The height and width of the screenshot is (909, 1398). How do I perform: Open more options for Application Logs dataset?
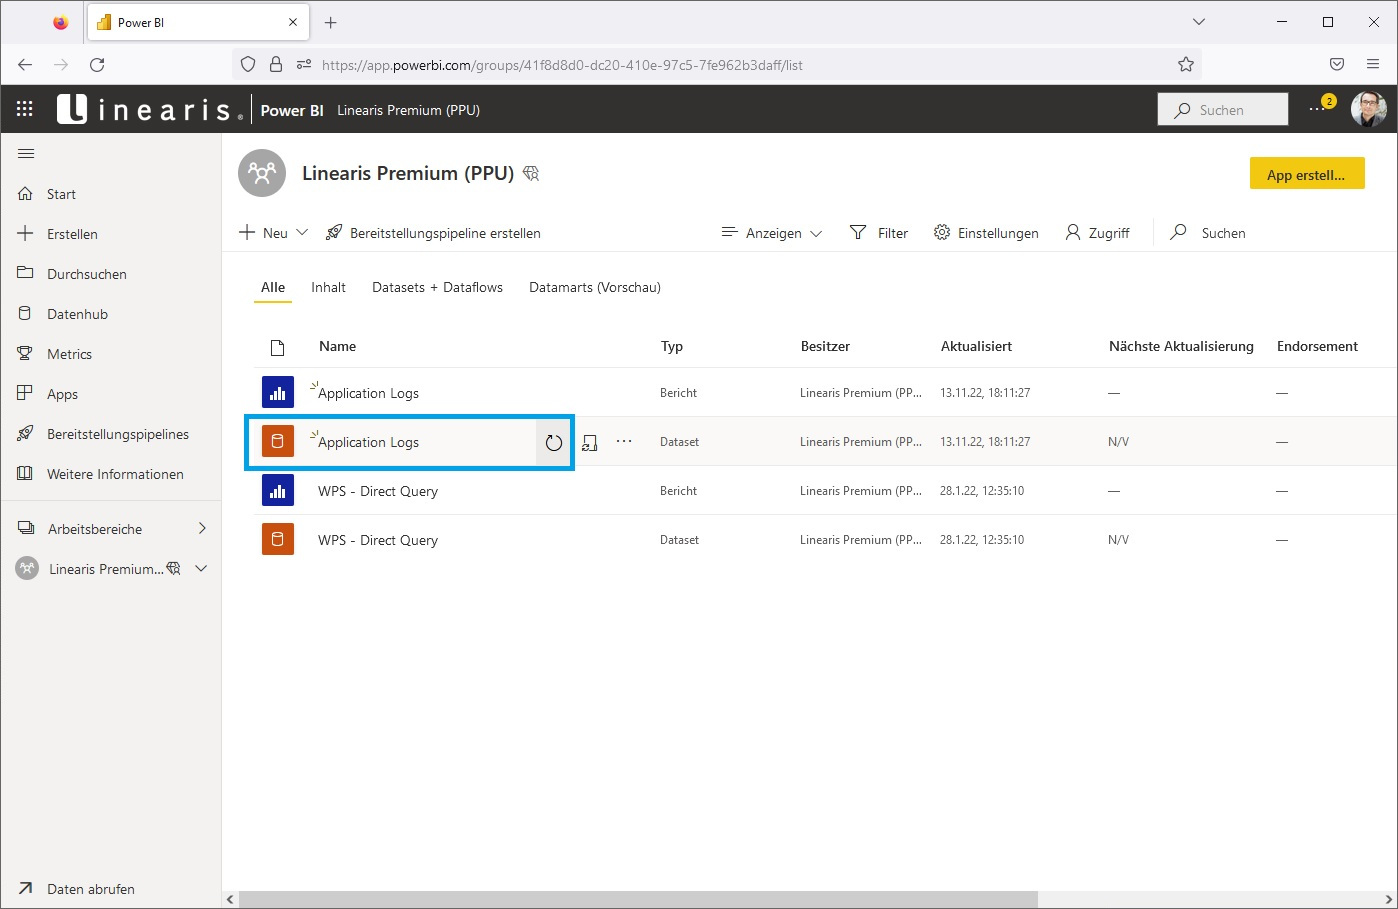(x=623, y=441)
